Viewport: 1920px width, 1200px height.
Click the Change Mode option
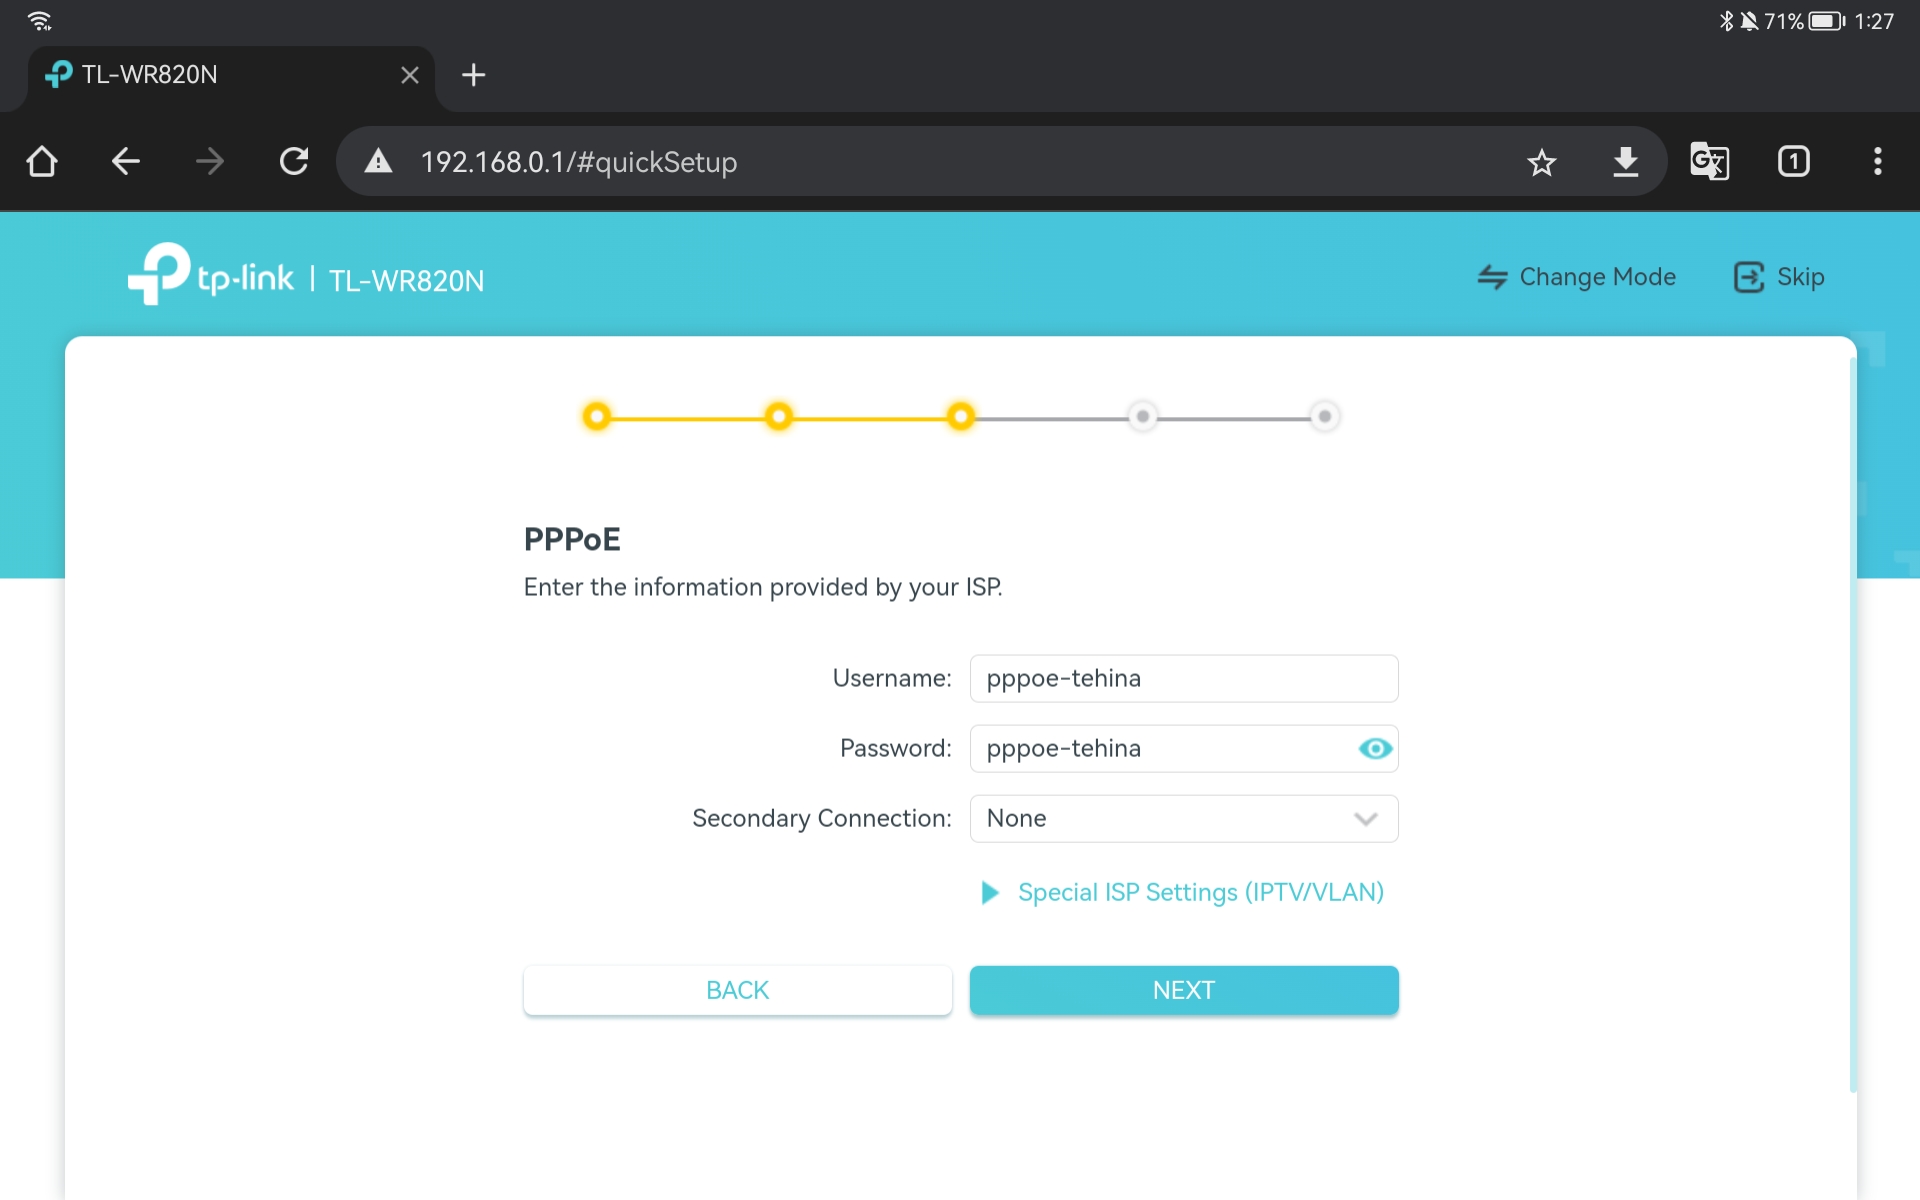[1577, 277]
